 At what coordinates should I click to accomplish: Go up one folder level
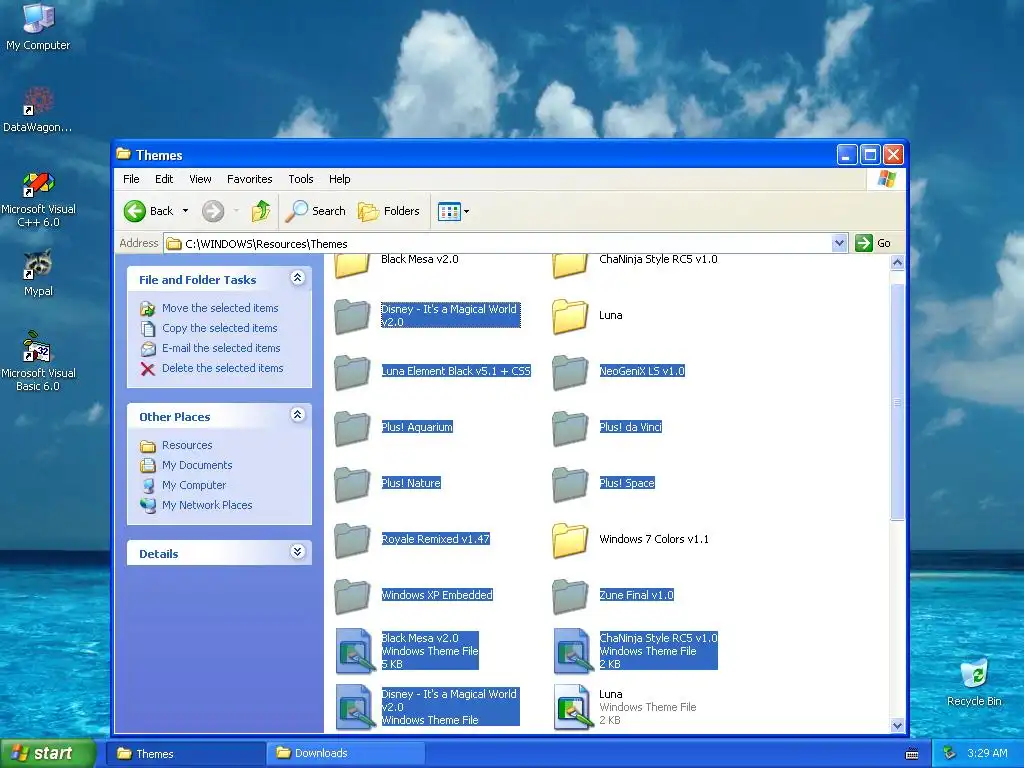(x=261, y=211)
